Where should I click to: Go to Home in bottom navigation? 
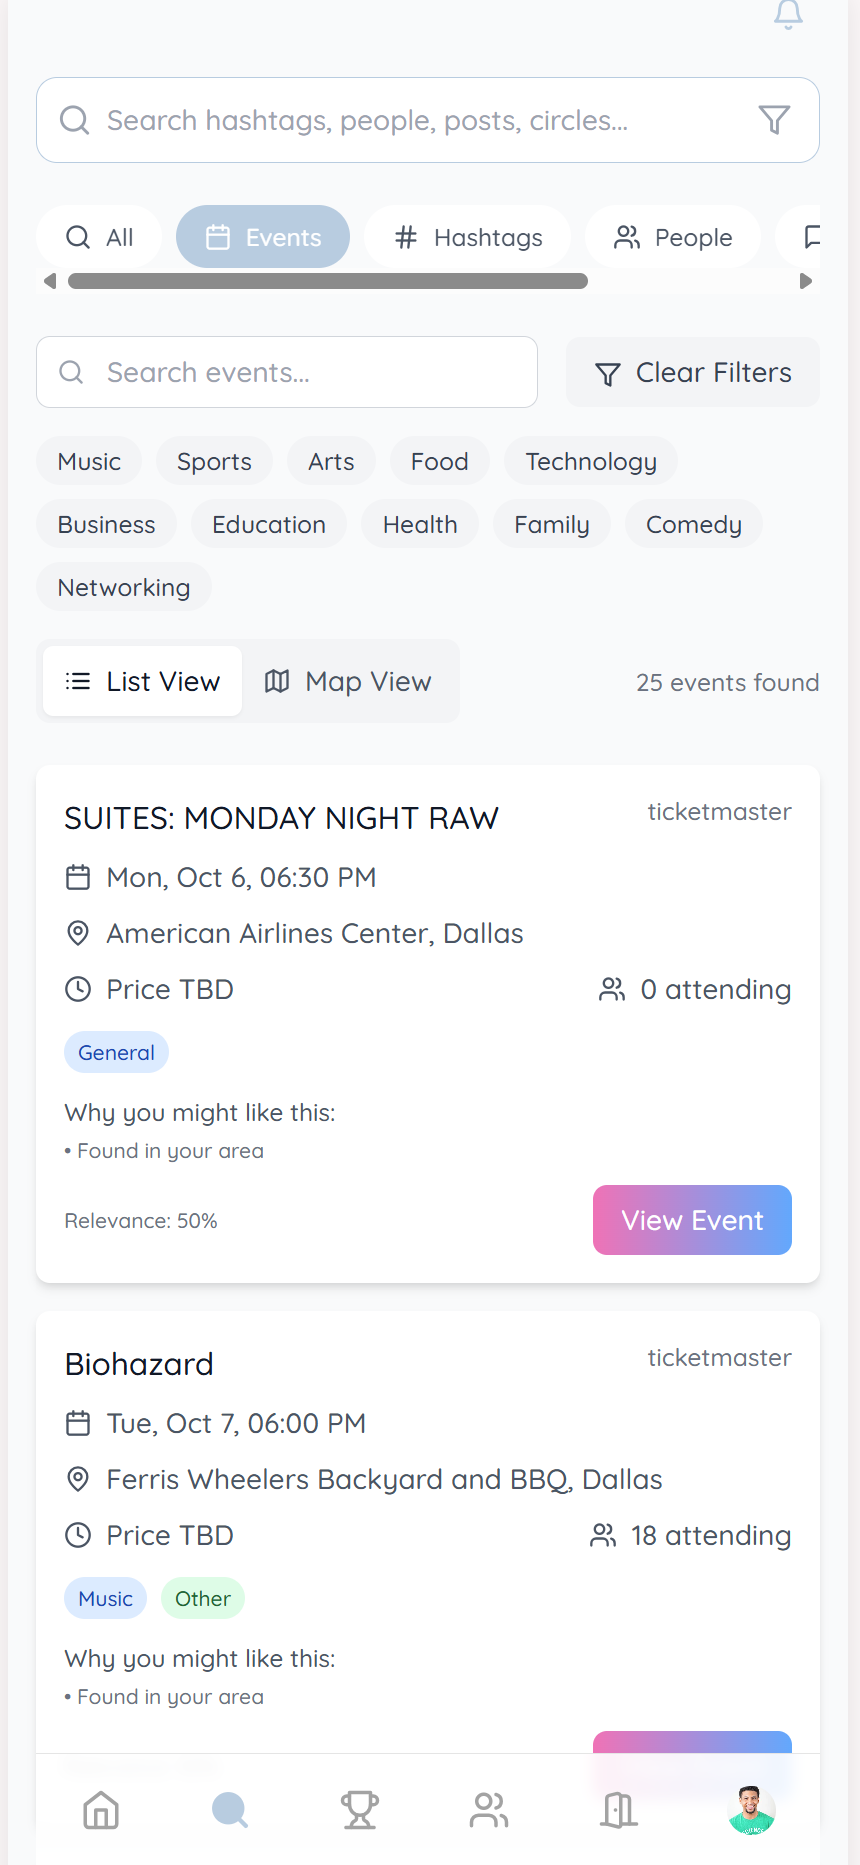[x=101, y=1810]
